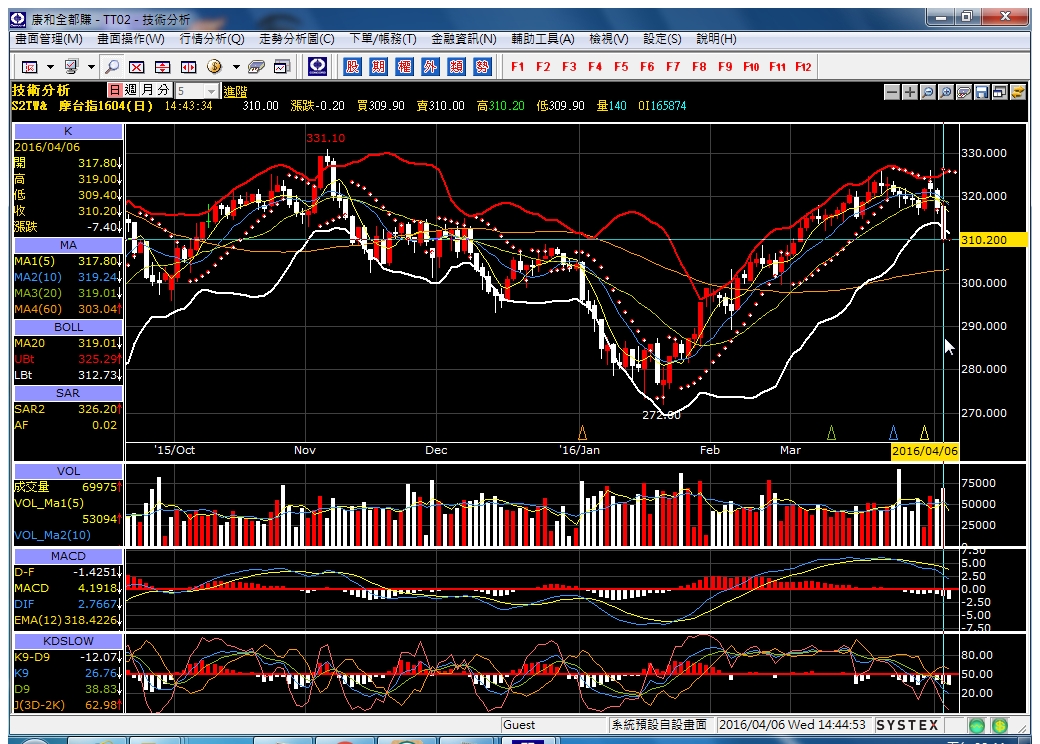Click the Concord logo toolbar icon
This screenshot has width=1040, height=744.
pos(318,66)
